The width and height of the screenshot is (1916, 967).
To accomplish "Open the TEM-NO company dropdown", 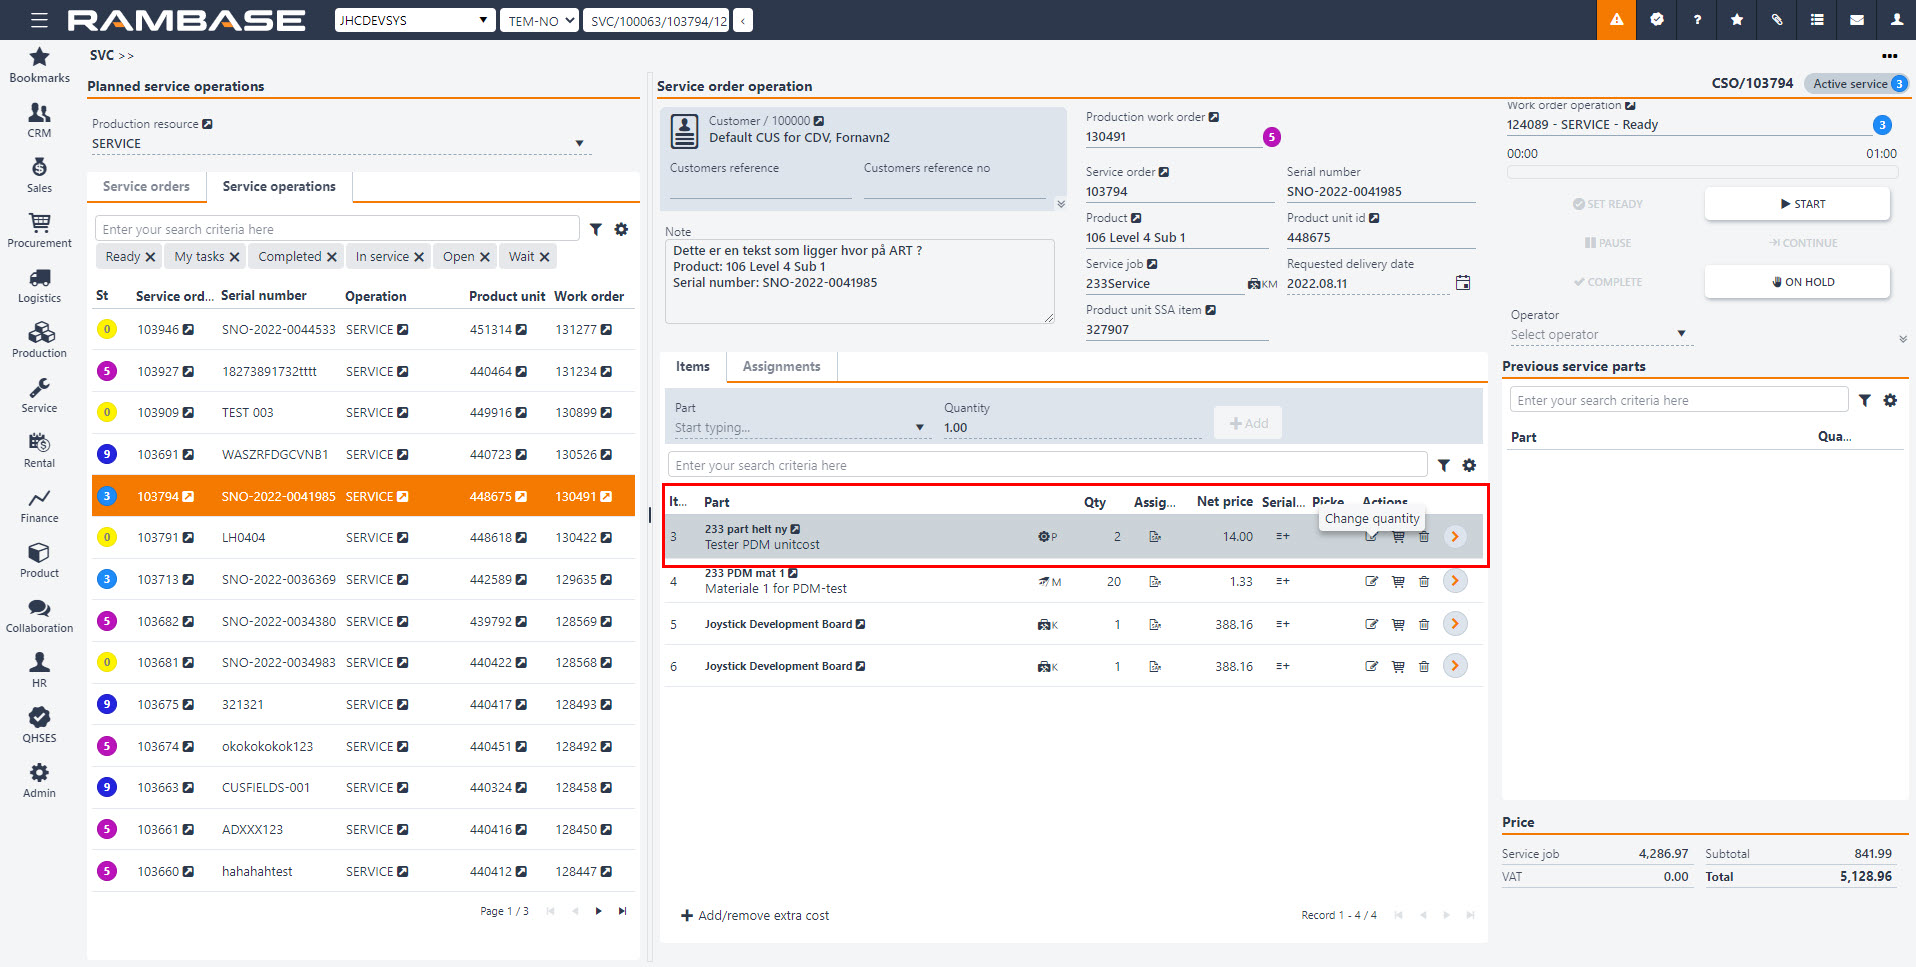I will [x=540, y=20].
